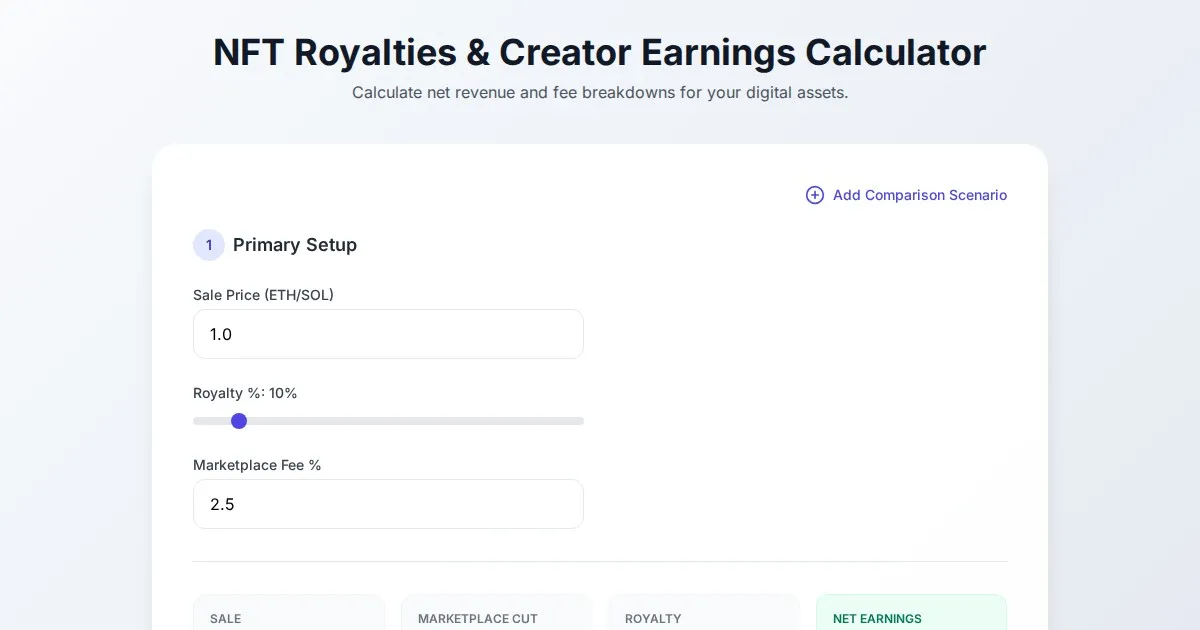This screenshot has height=630, width=1200.
Task: Click the Marketplace Fee % label
Action: click(x=257, y=465)
